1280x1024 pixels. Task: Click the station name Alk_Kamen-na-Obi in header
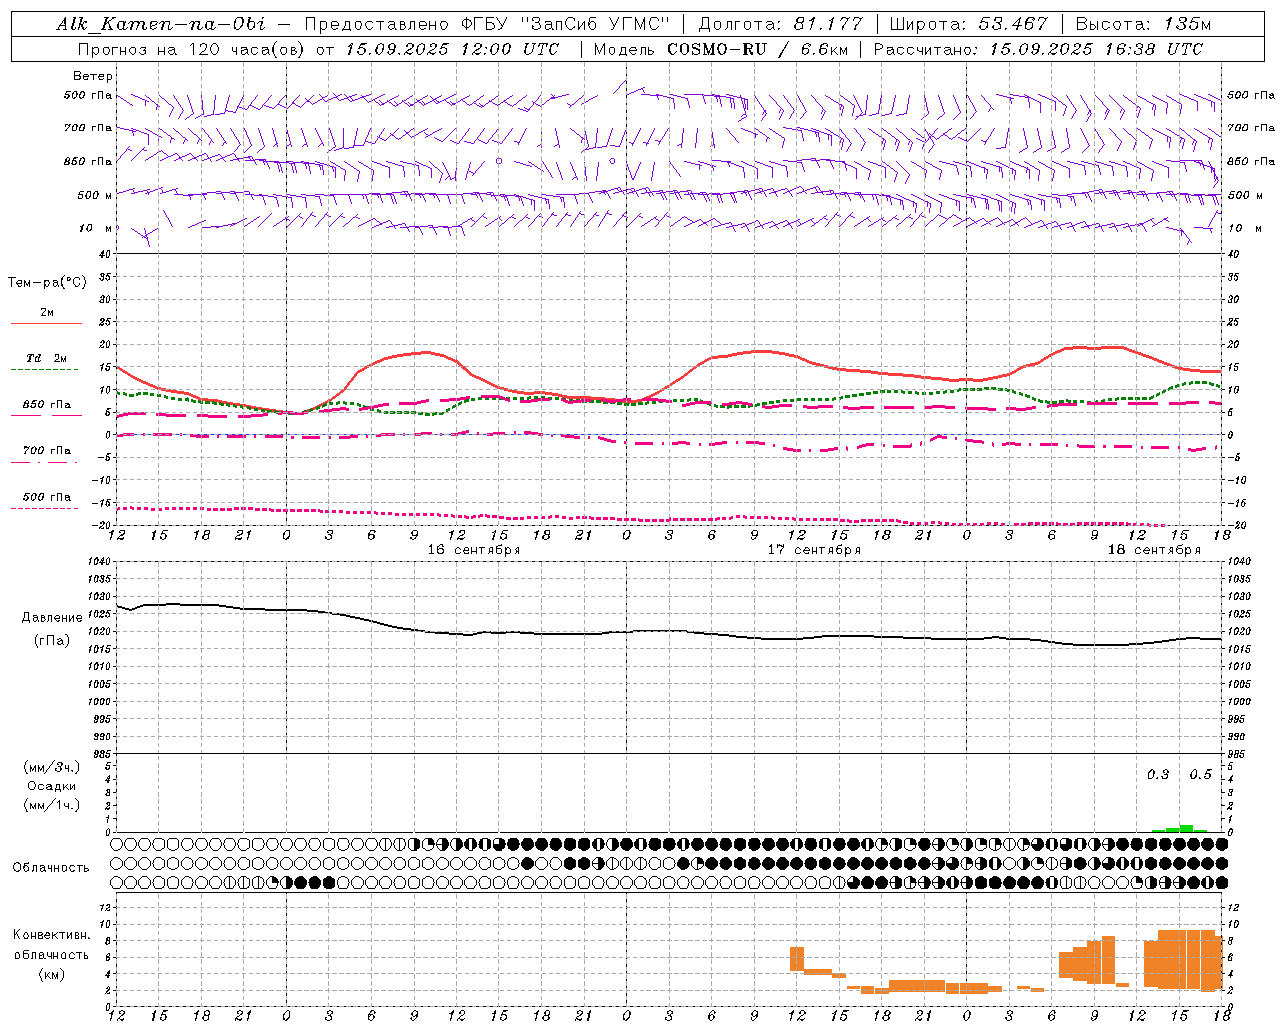162,24
